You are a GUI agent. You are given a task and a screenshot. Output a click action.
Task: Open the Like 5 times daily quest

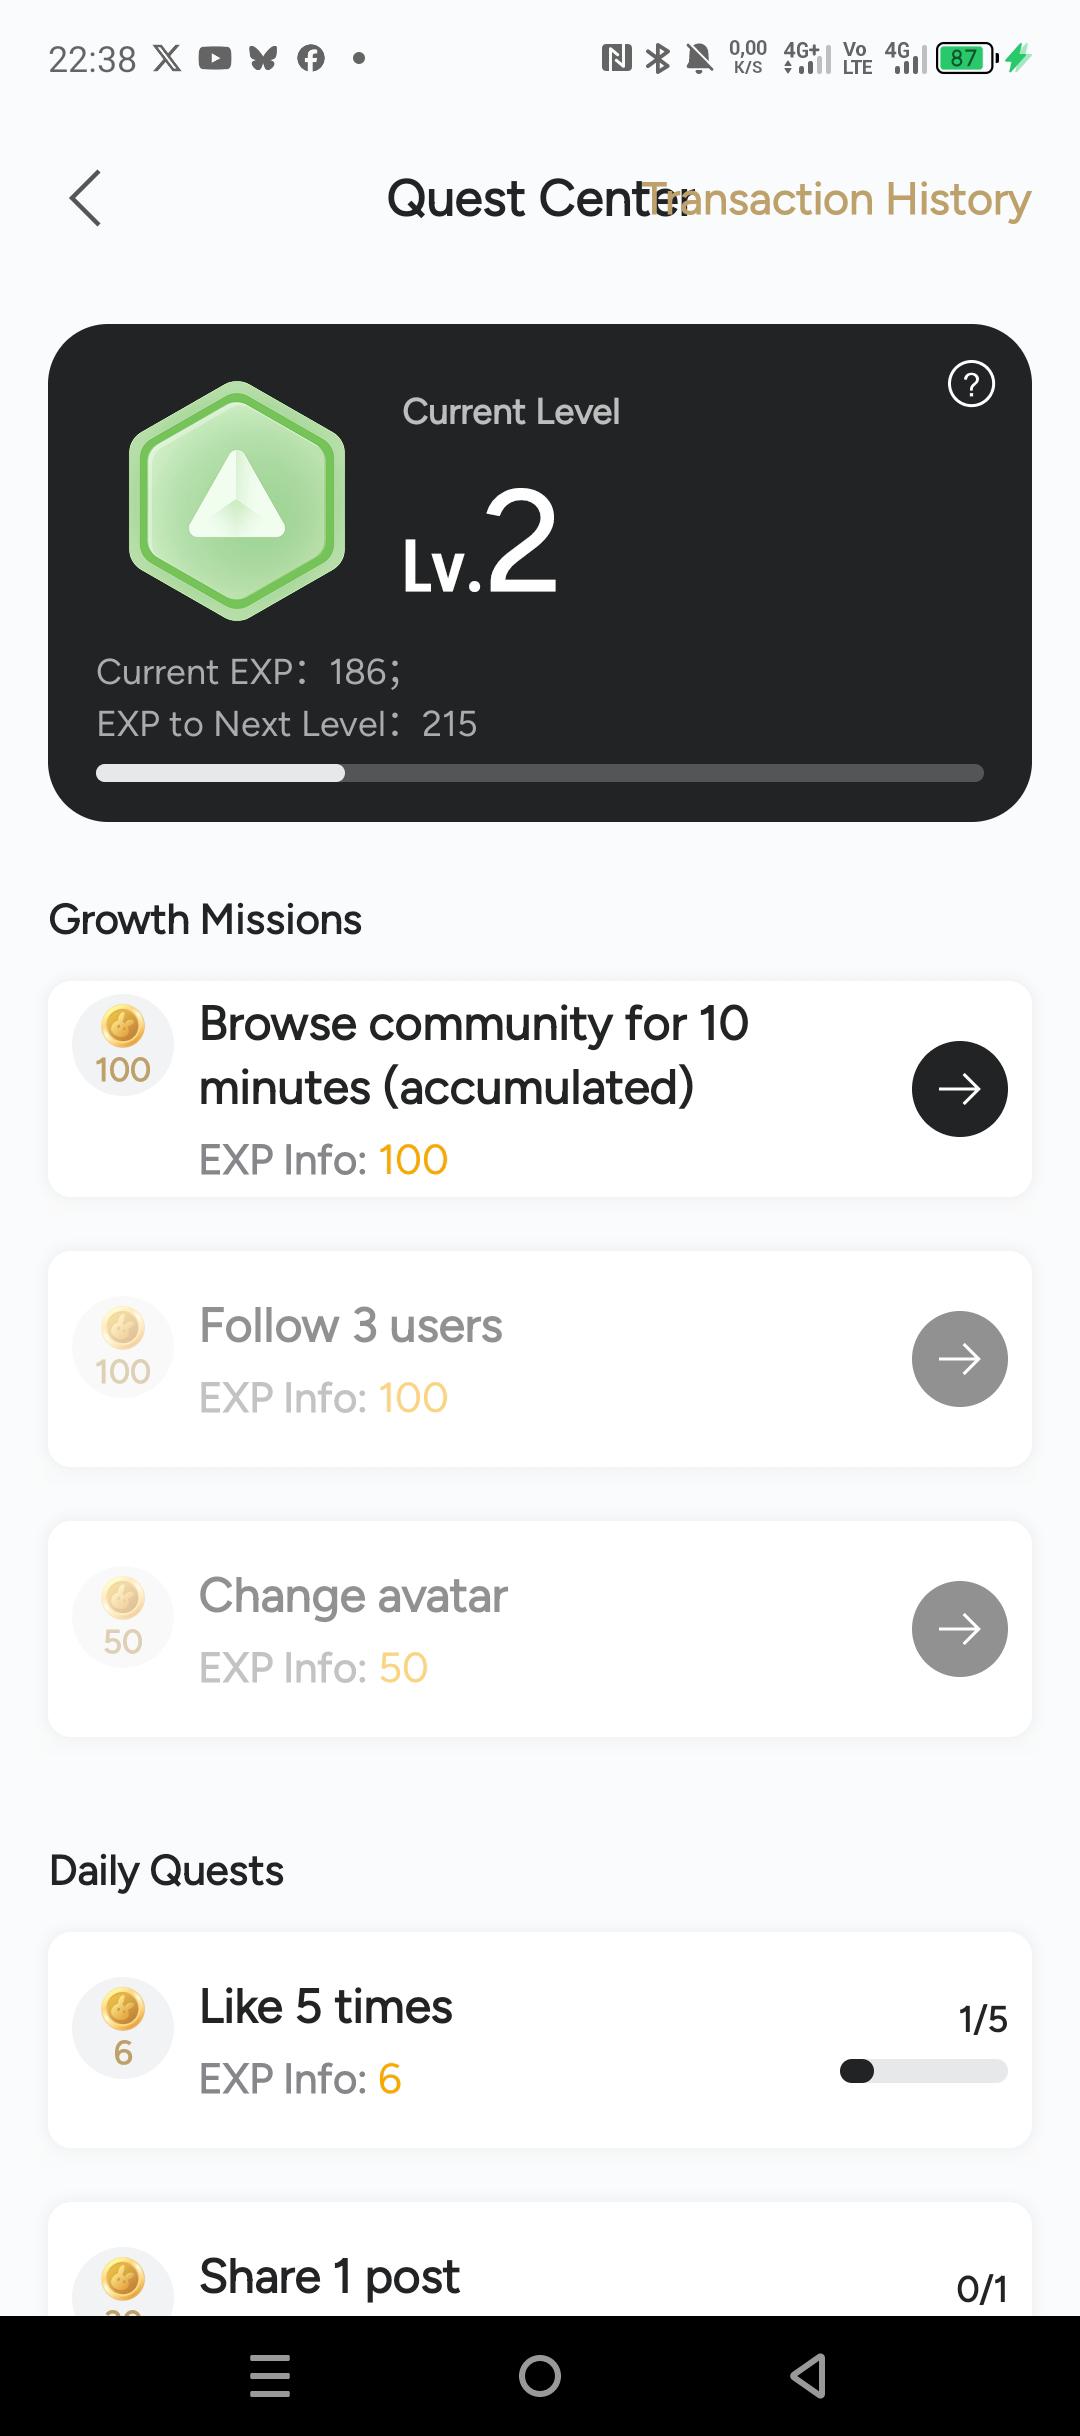pyautogui.click(x=326, y=2007)
